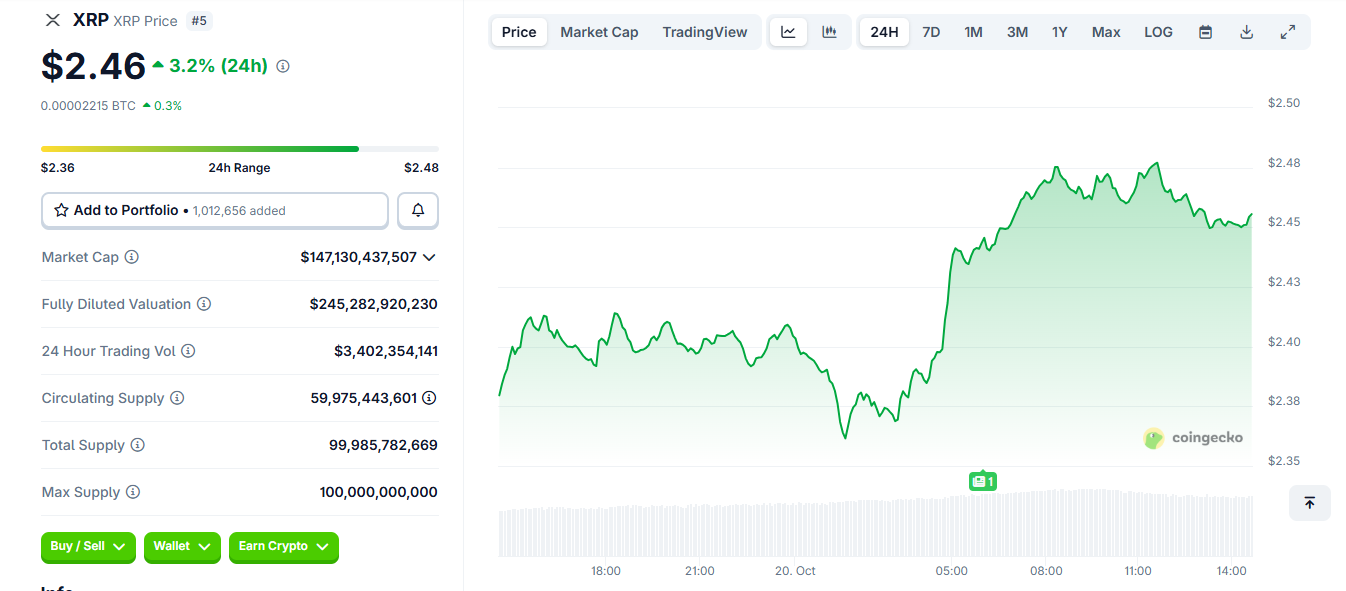This screenshot has width=1346, height=591.
Task: Click the scroll-to-top arrow button
Action: pyautogui.click(x=1309, y=503)
